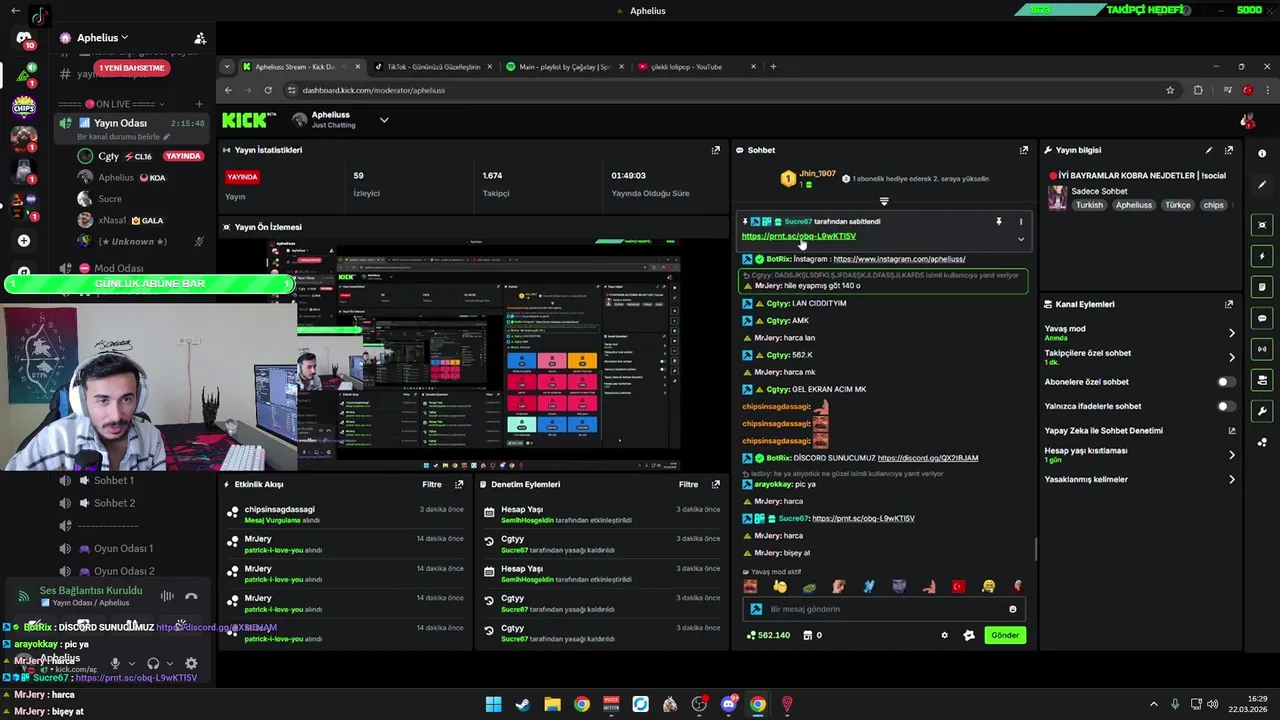Open a new browser tab
This screenshot has width=1280, height=720.
click(773, 67)
